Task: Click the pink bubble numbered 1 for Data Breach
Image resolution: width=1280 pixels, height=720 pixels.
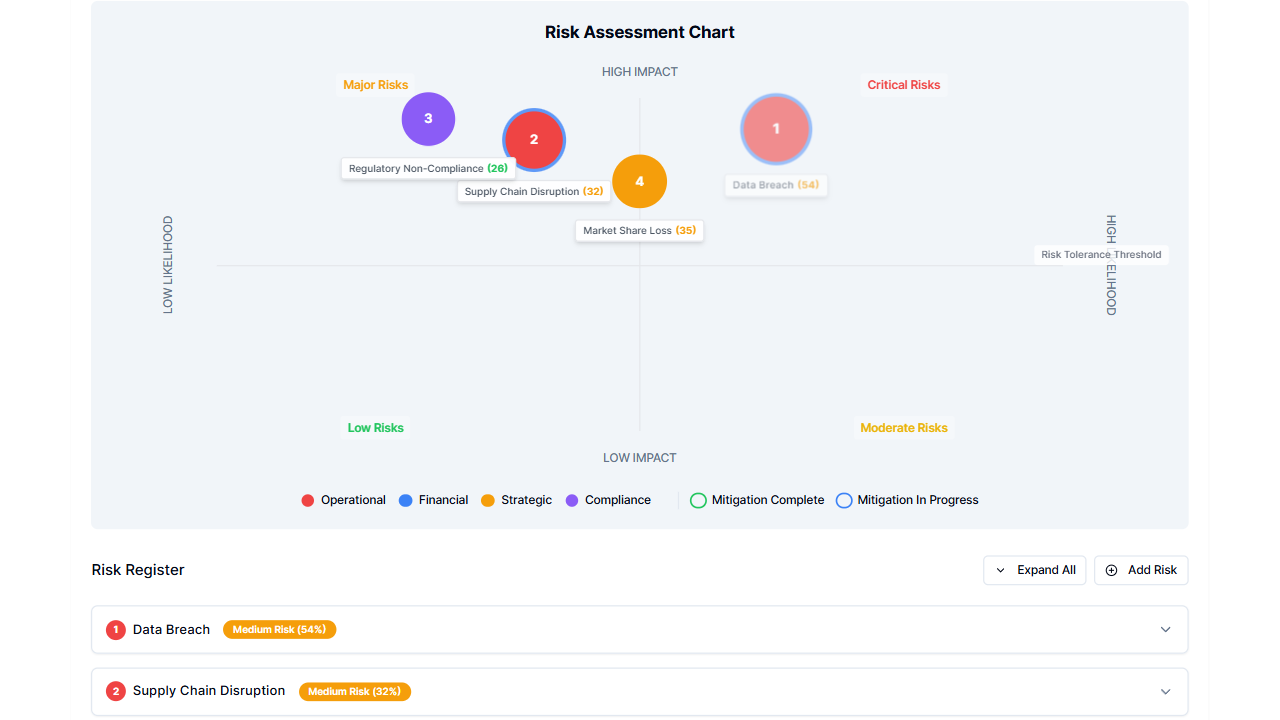Action: coord(776,129)
